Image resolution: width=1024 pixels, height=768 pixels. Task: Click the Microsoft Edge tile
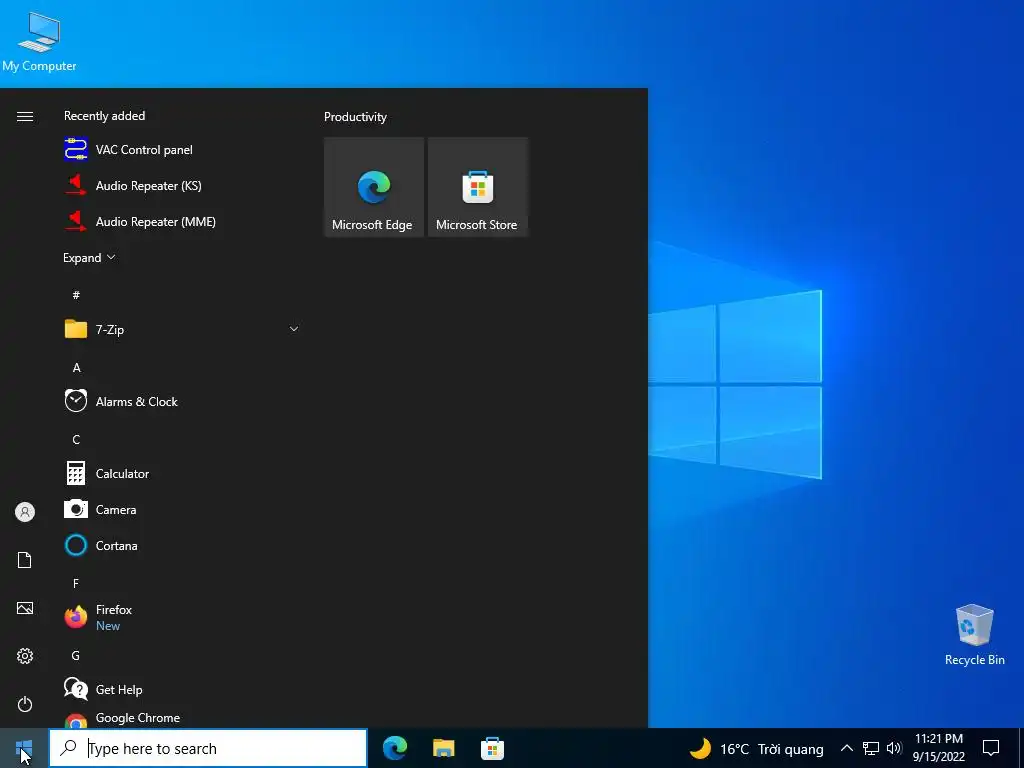[374, 187]
